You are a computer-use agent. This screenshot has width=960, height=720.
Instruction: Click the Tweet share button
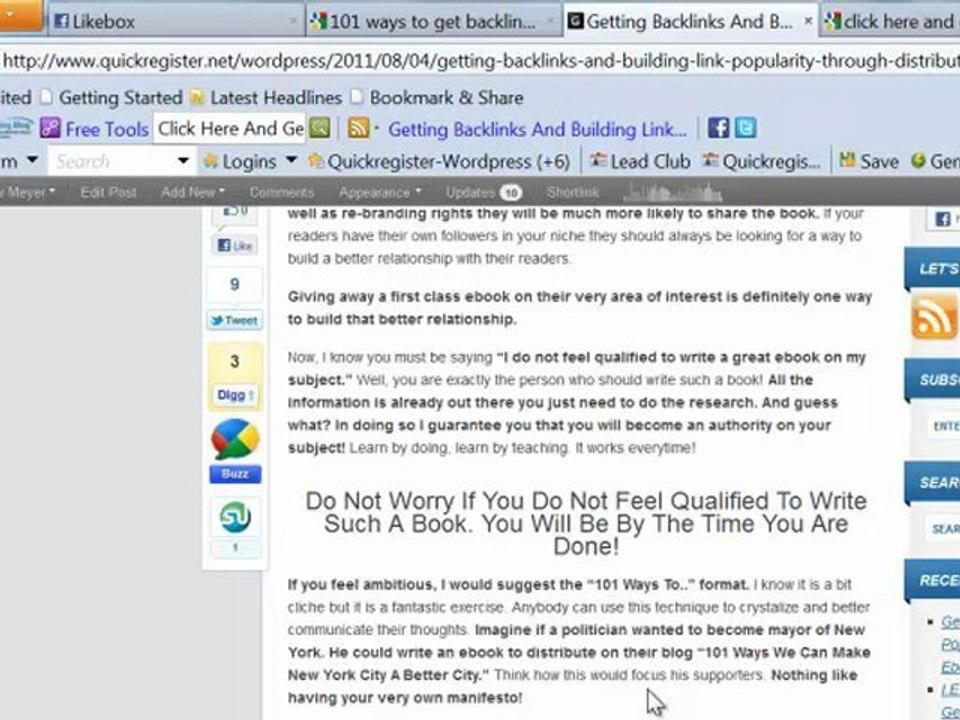tap(234, 320)
